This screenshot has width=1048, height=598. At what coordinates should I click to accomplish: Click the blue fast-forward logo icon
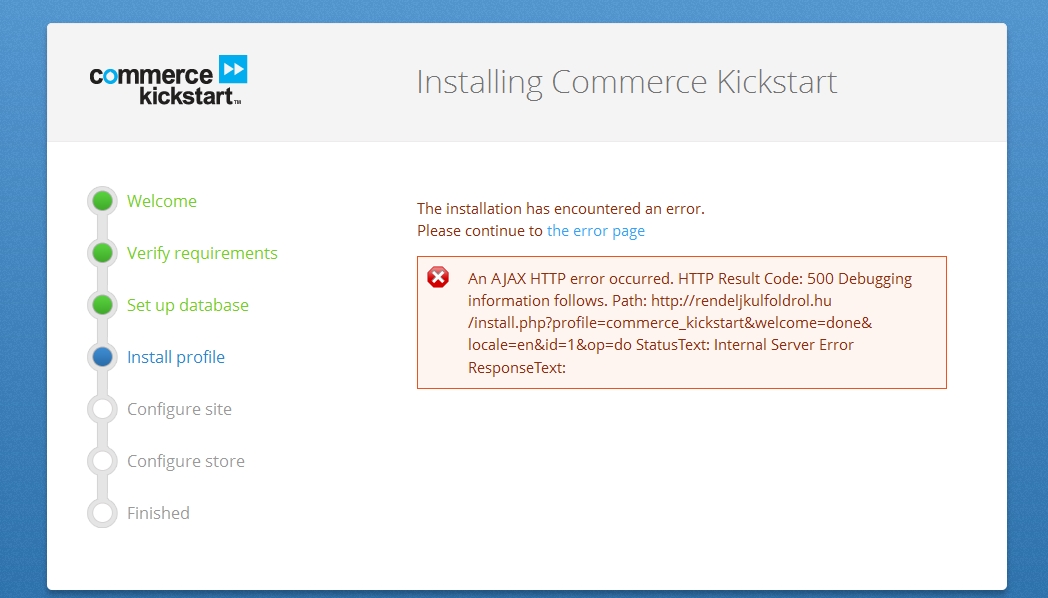point(233,69)
